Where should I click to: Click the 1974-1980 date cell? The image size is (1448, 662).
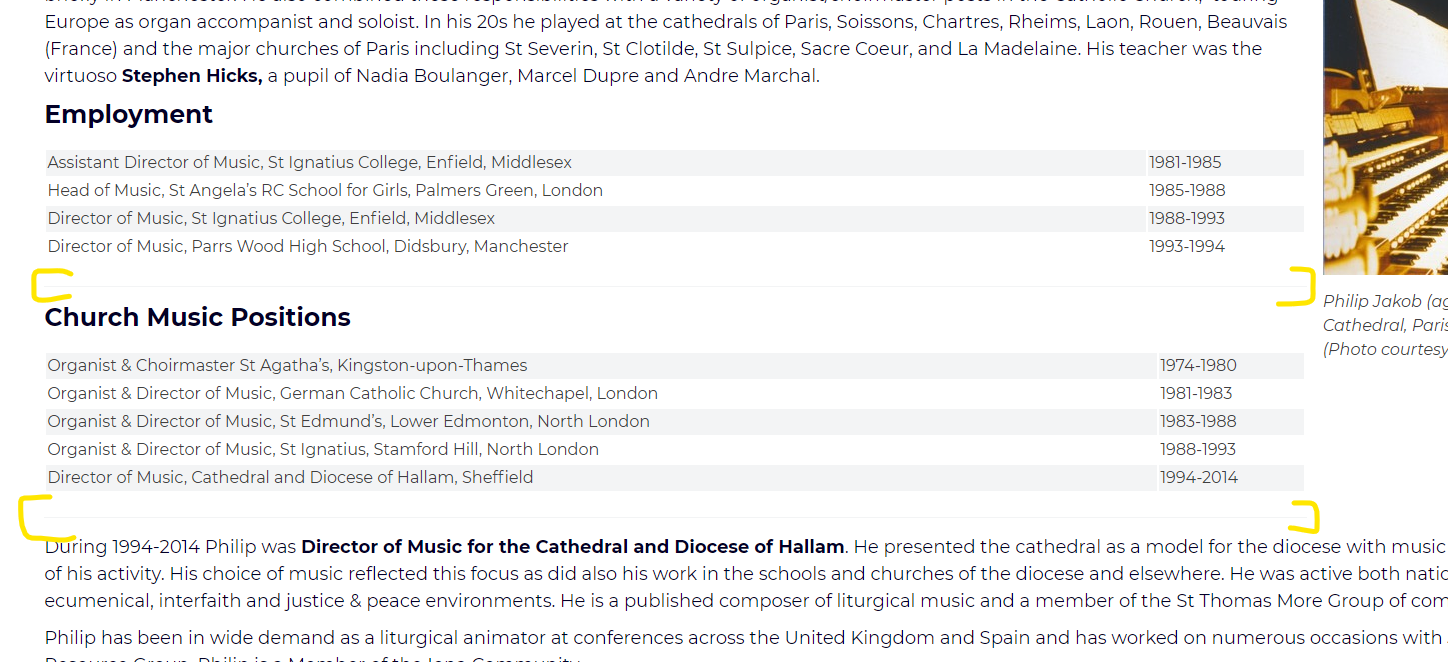[x=1198, y=366]
